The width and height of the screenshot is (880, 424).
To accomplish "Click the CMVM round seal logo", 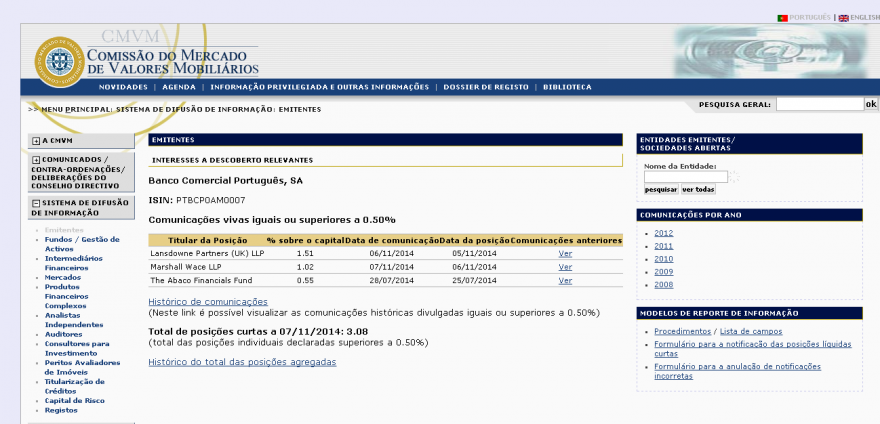I will click(59, 62).
